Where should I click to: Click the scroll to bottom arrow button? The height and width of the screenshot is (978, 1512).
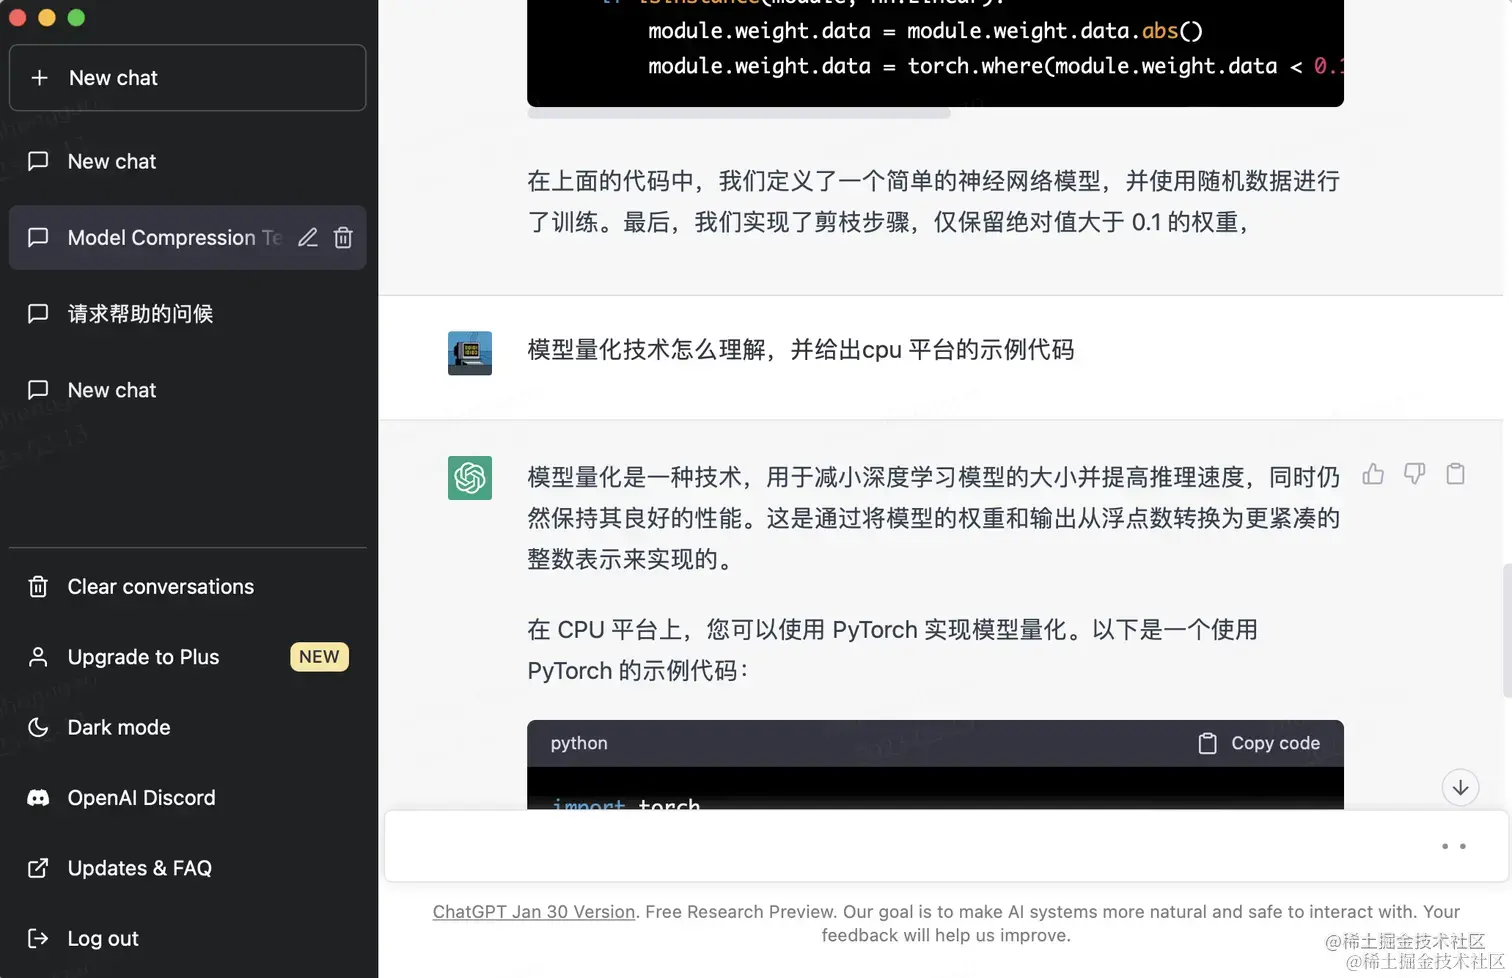[x=1460, y=788]
